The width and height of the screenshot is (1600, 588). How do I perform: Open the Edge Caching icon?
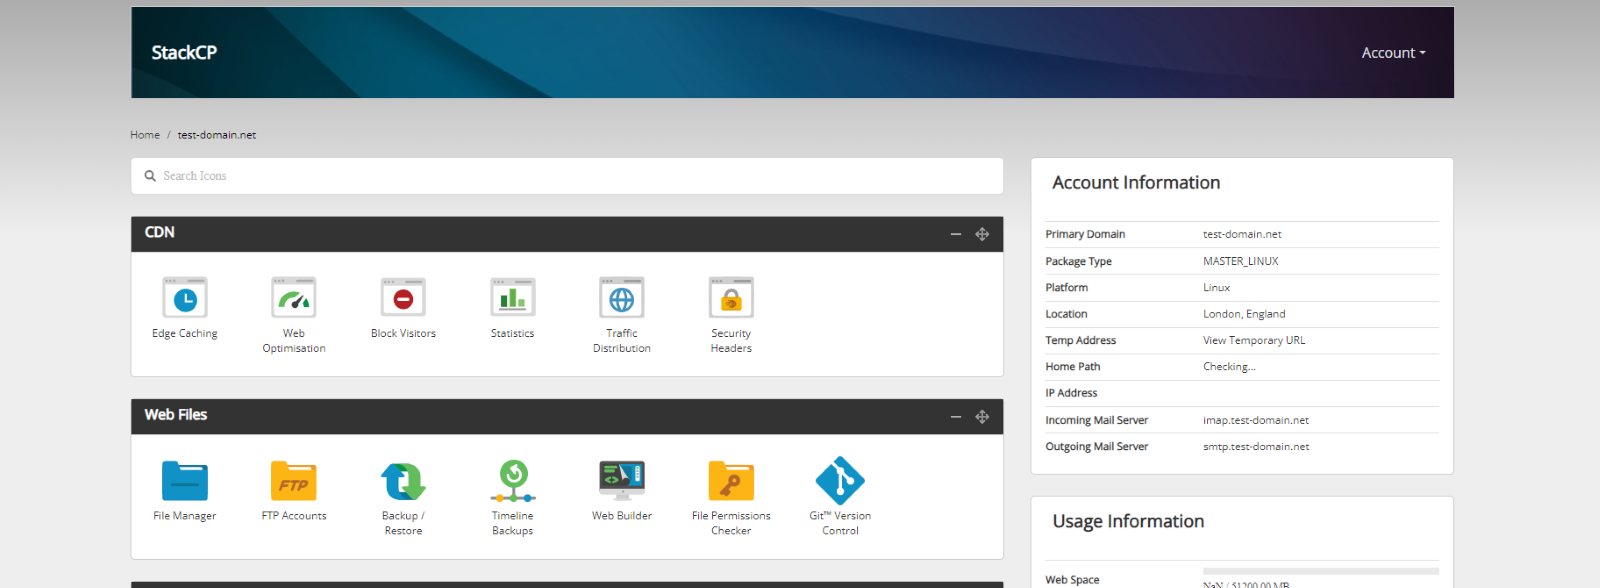pyautogui.click(x=185, y=298)
